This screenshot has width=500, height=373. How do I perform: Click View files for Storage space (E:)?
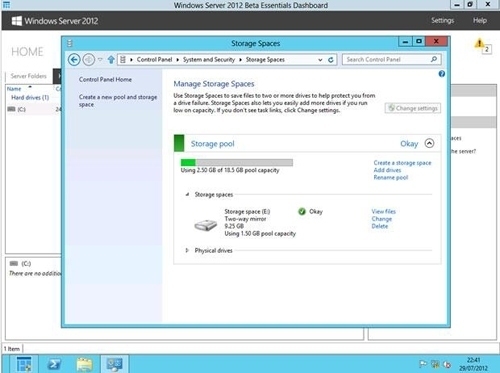[x=383, y=211]
